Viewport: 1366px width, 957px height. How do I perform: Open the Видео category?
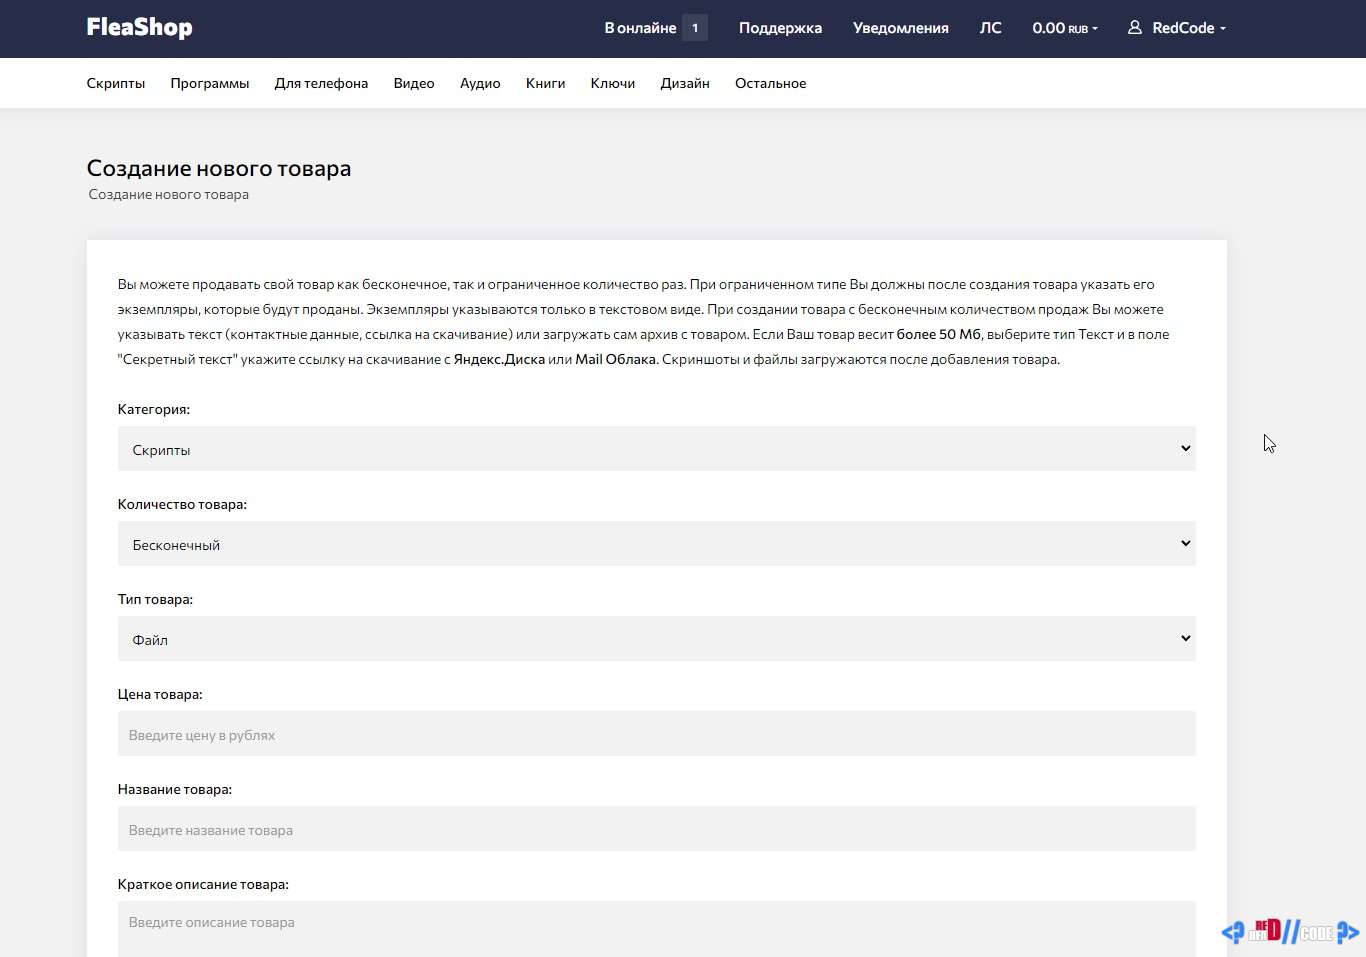[414, 83]
